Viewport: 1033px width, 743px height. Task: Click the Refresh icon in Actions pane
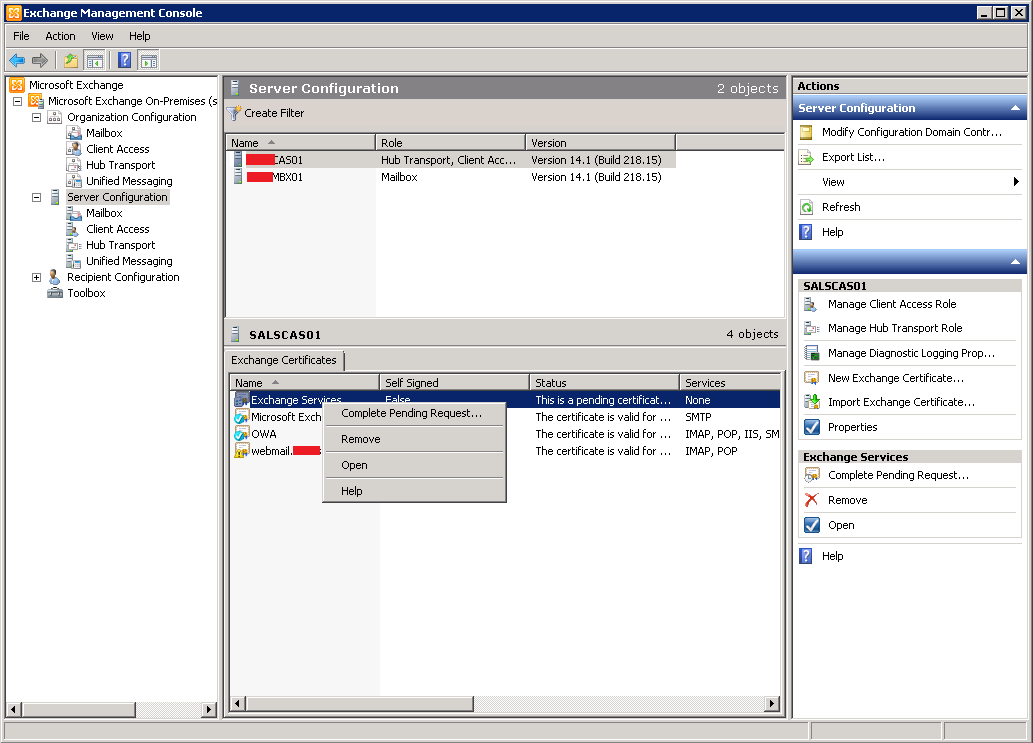[806, 207]
